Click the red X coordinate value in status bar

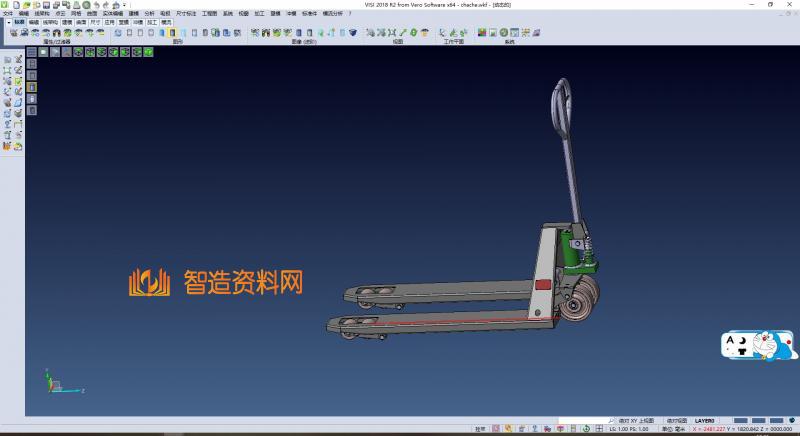[709, 429]
